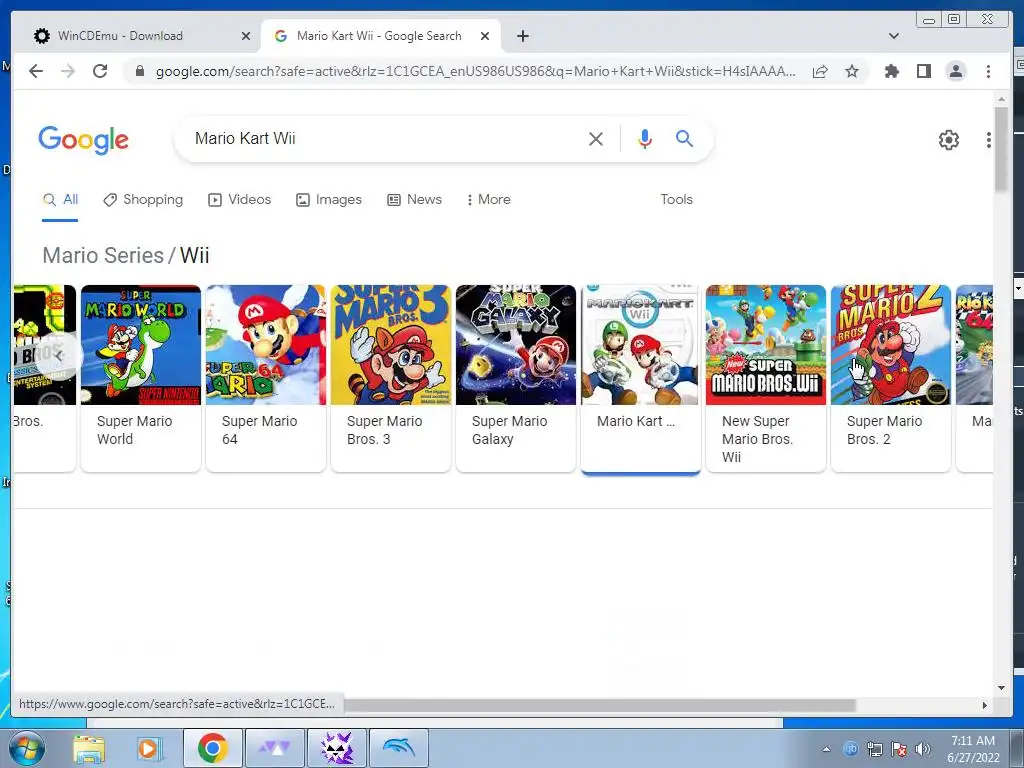Open a new browser tab

click(522, 36)
